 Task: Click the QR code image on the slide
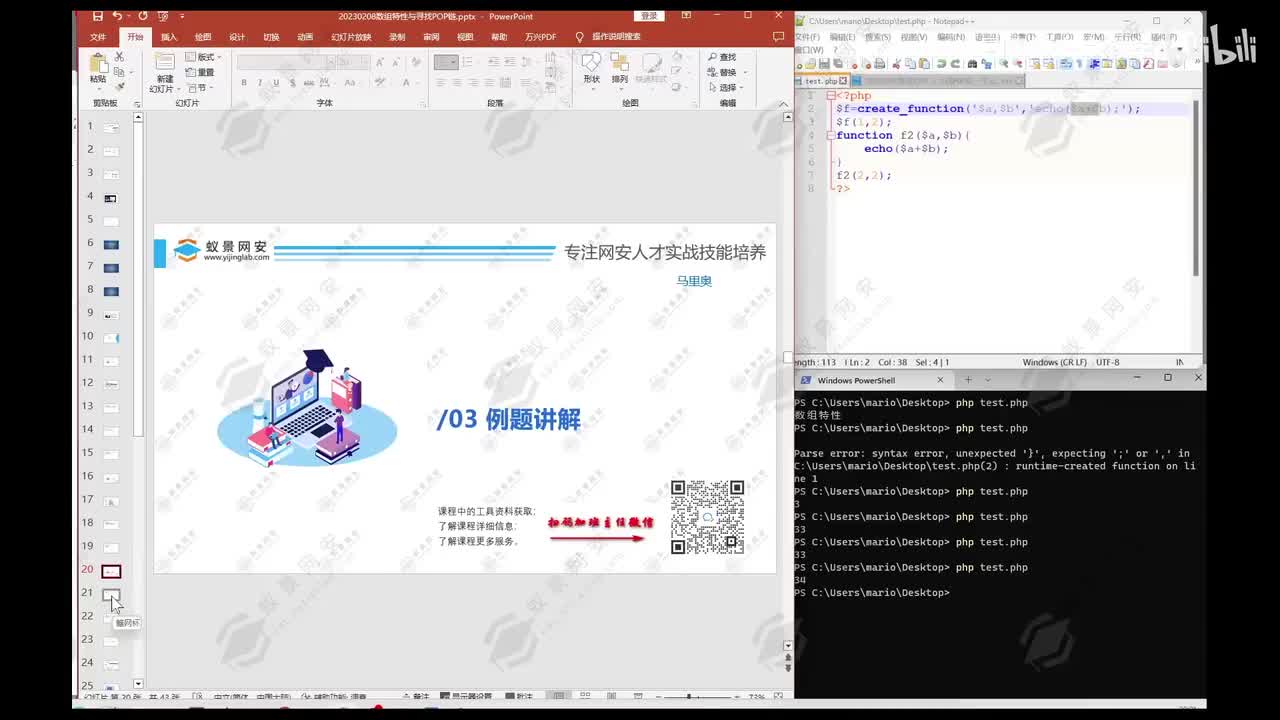point(707,517)
